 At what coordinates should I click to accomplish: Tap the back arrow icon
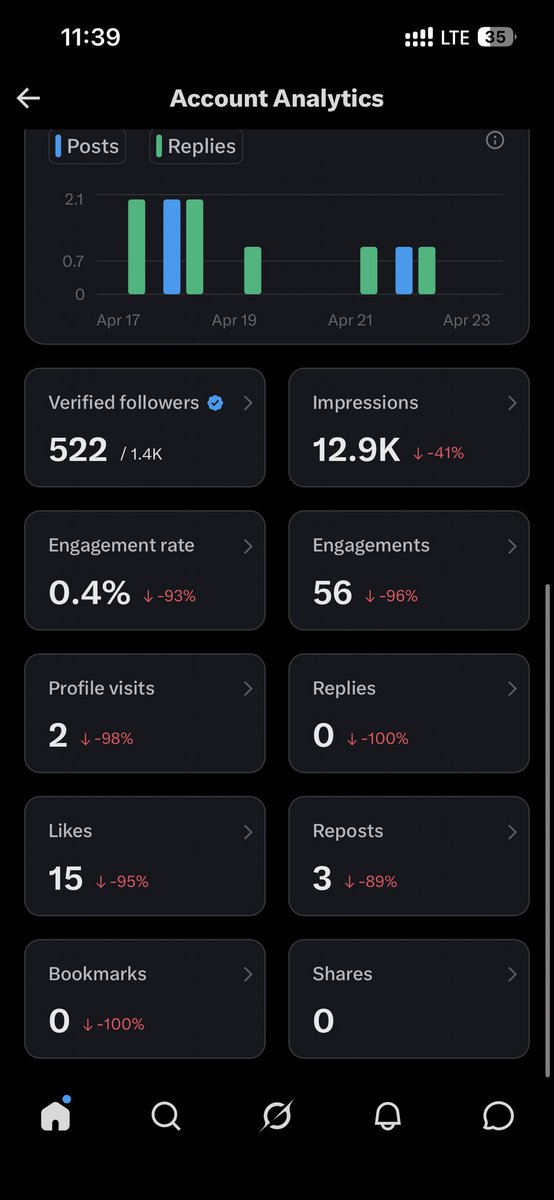pyautogui.click(x=28, y=98)
